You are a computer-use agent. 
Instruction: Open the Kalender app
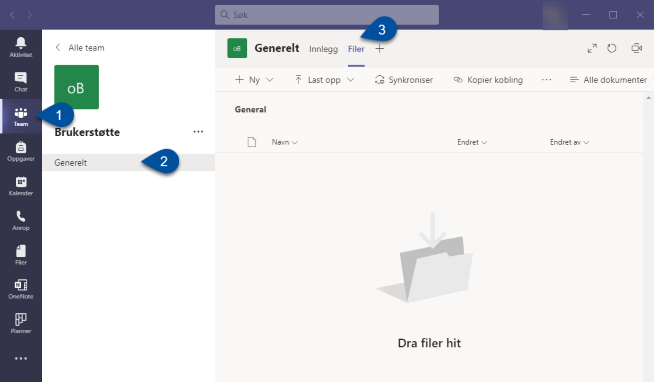(21, 186)
